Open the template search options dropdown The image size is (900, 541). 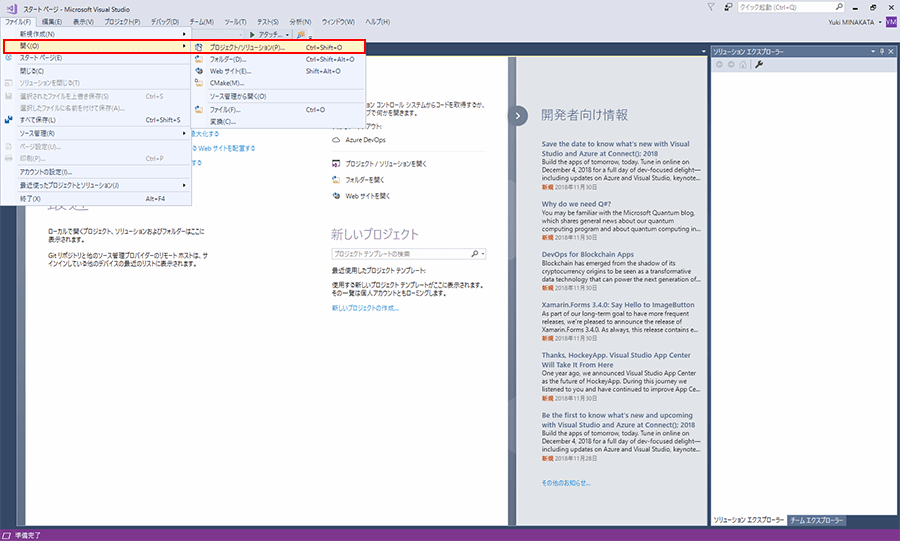point(483,254)
